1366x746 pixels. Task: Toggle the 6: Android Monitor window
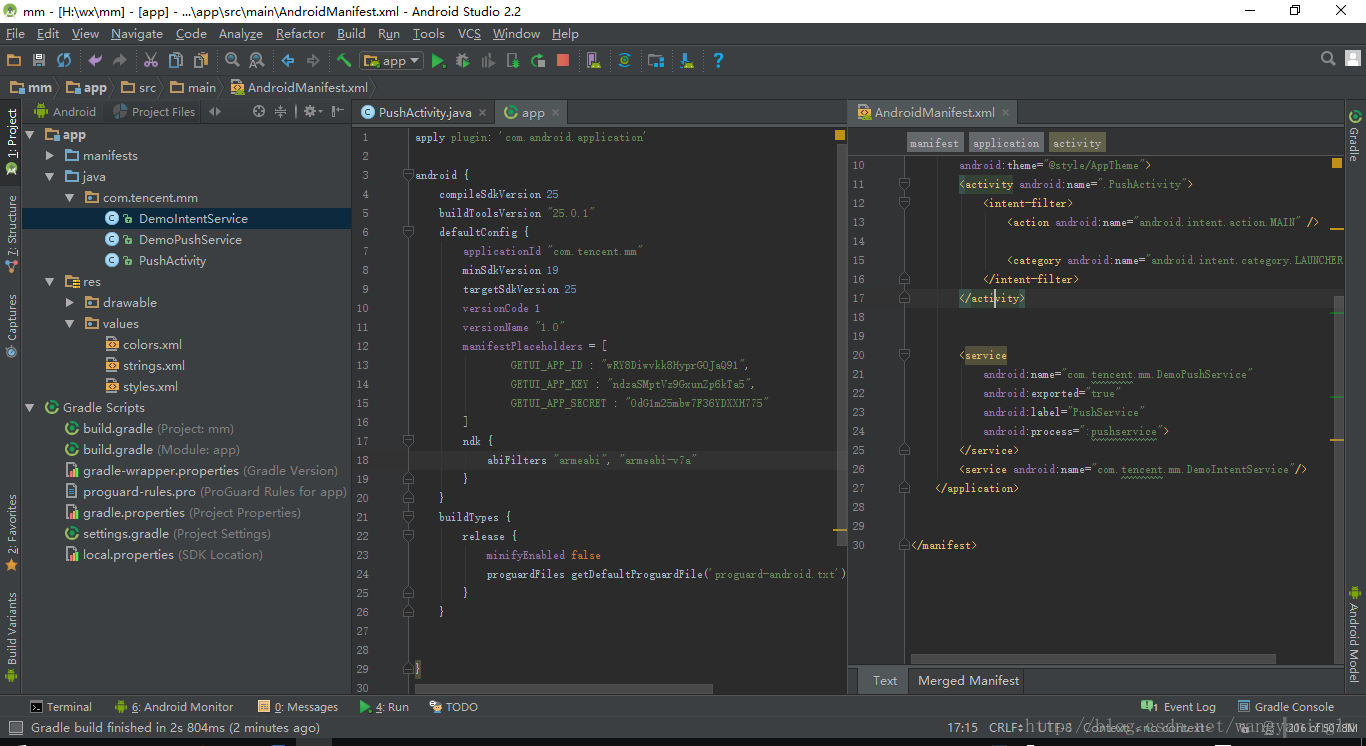174,707
